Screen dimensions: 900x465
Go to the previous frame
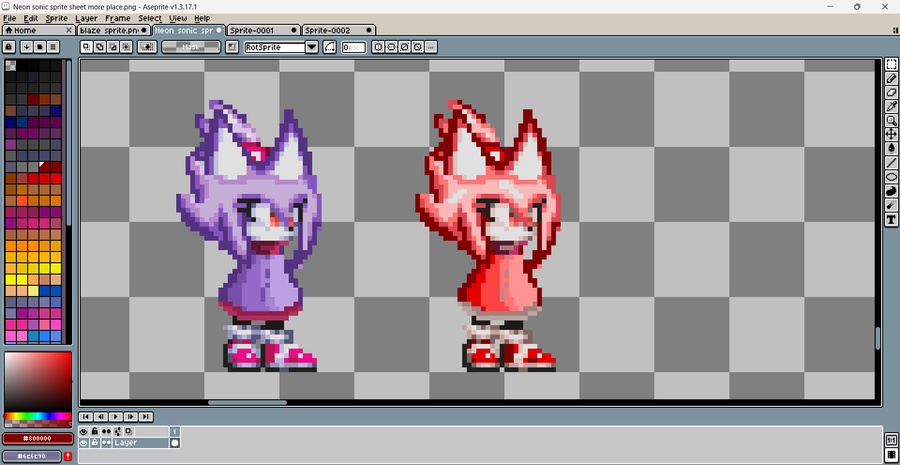[x=101, y=417]
